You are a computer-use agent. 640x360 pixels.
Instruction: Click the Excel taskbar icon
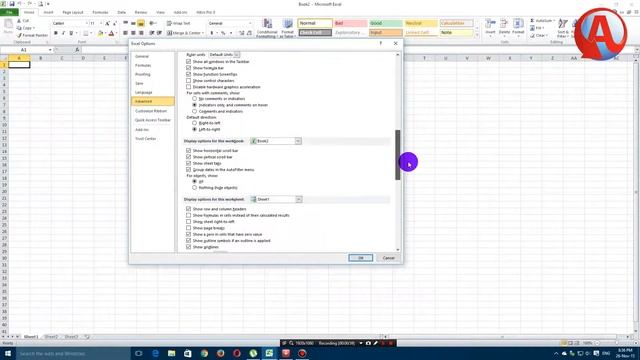coord(269,353)
